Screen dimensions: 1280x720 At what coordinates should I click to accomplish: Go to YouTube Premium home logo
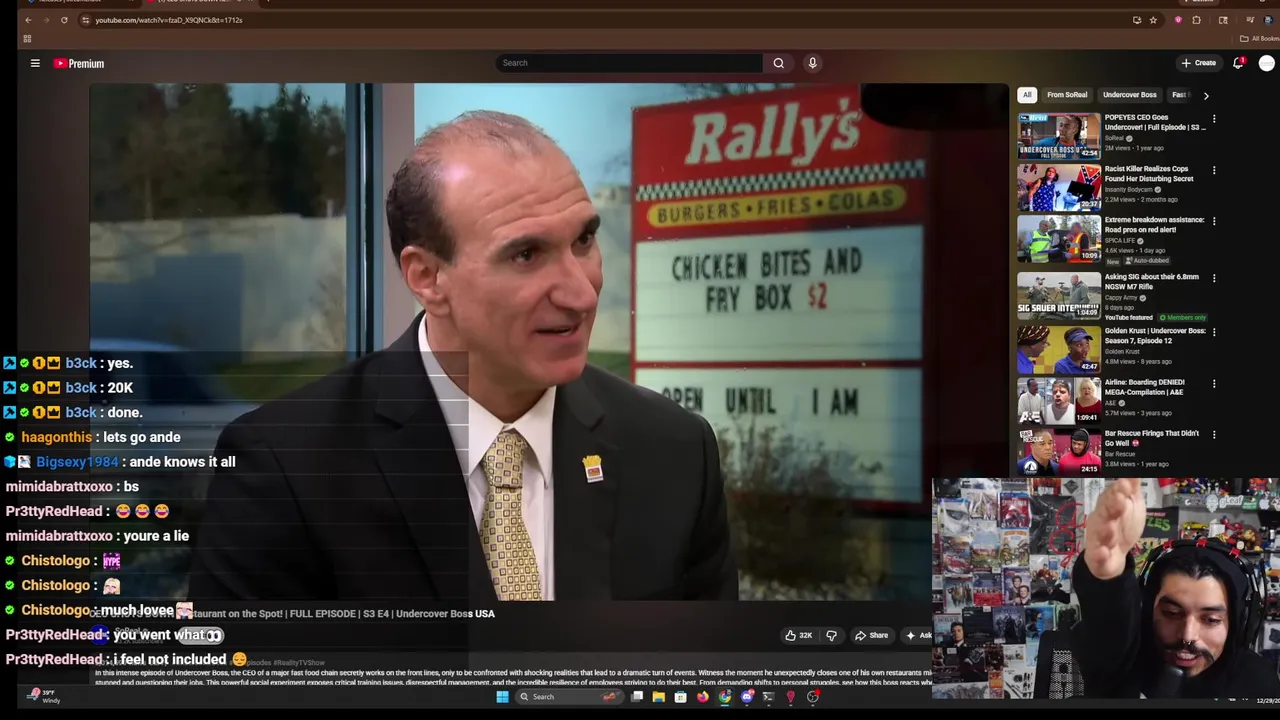pyautogui.click(x=79, y=63)
